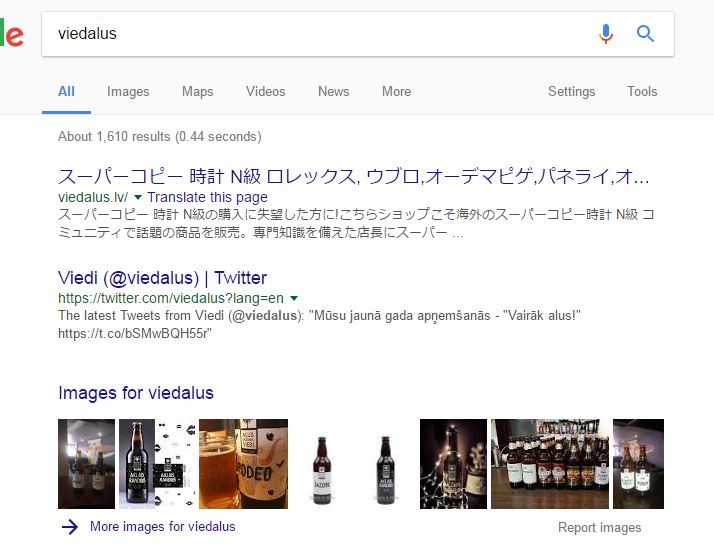Image resolution: width=714 pixels, height=553 pixels.
Task: Show the search Tools options
Action: (x=642, y=91)
